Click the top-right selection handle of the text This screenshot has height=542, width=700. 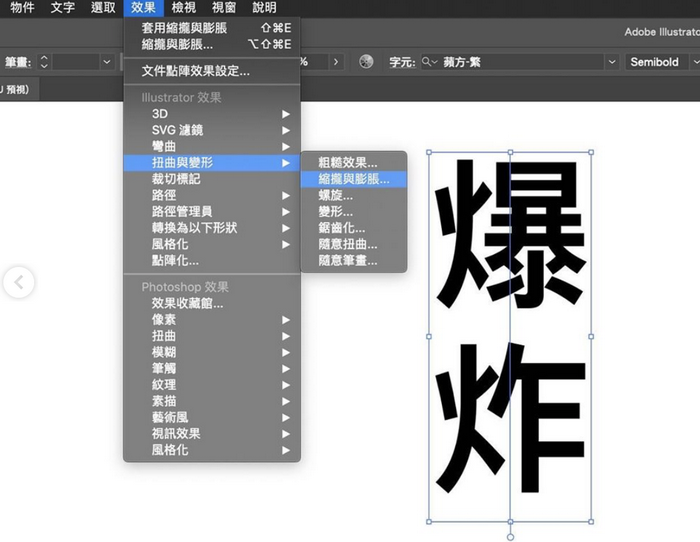(x=591, y=153)
